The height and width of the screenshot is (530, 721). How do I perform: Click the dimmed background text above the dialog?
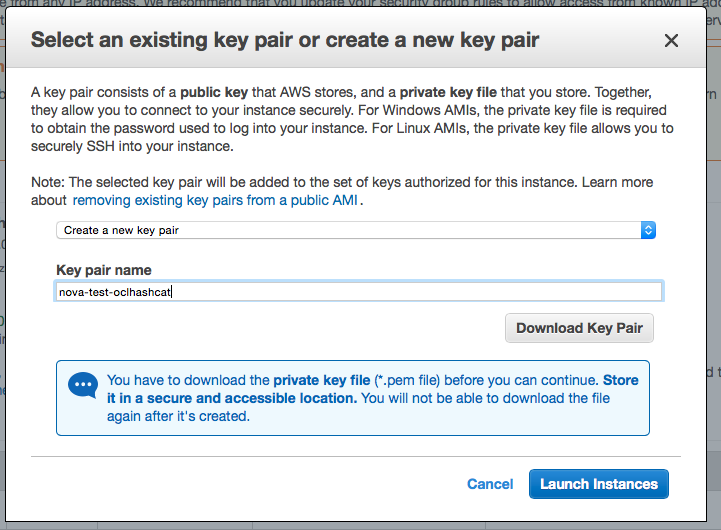coord(360,3)
